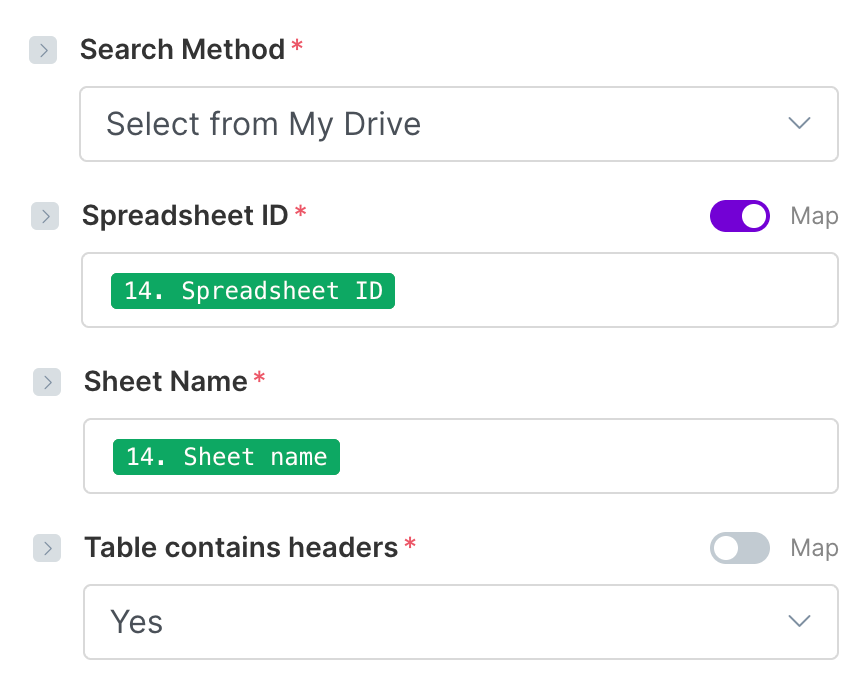Click the chevron icon beside Spreadsheet ID
This screenshot has width=862, height=676.
tap(45, 215)
